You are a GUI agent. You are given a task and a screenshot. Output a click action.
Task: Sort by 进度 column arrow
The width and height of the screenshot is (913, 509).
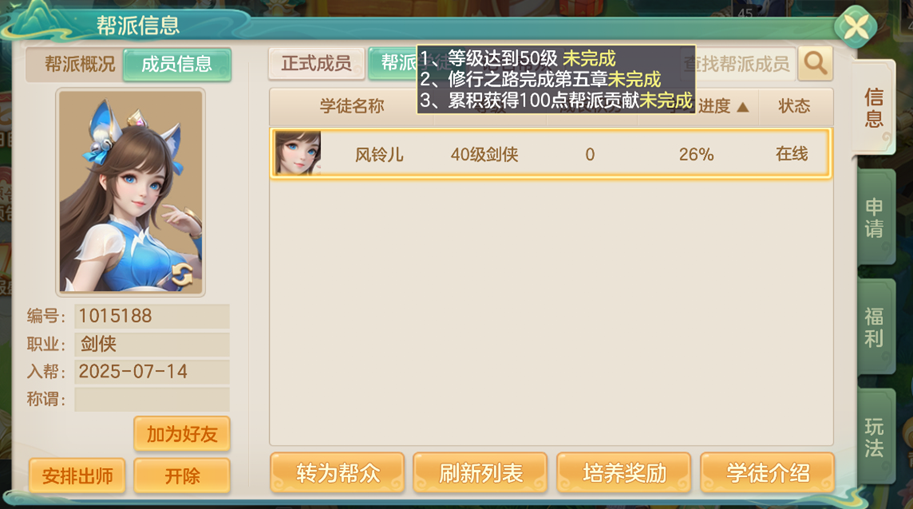742,107
